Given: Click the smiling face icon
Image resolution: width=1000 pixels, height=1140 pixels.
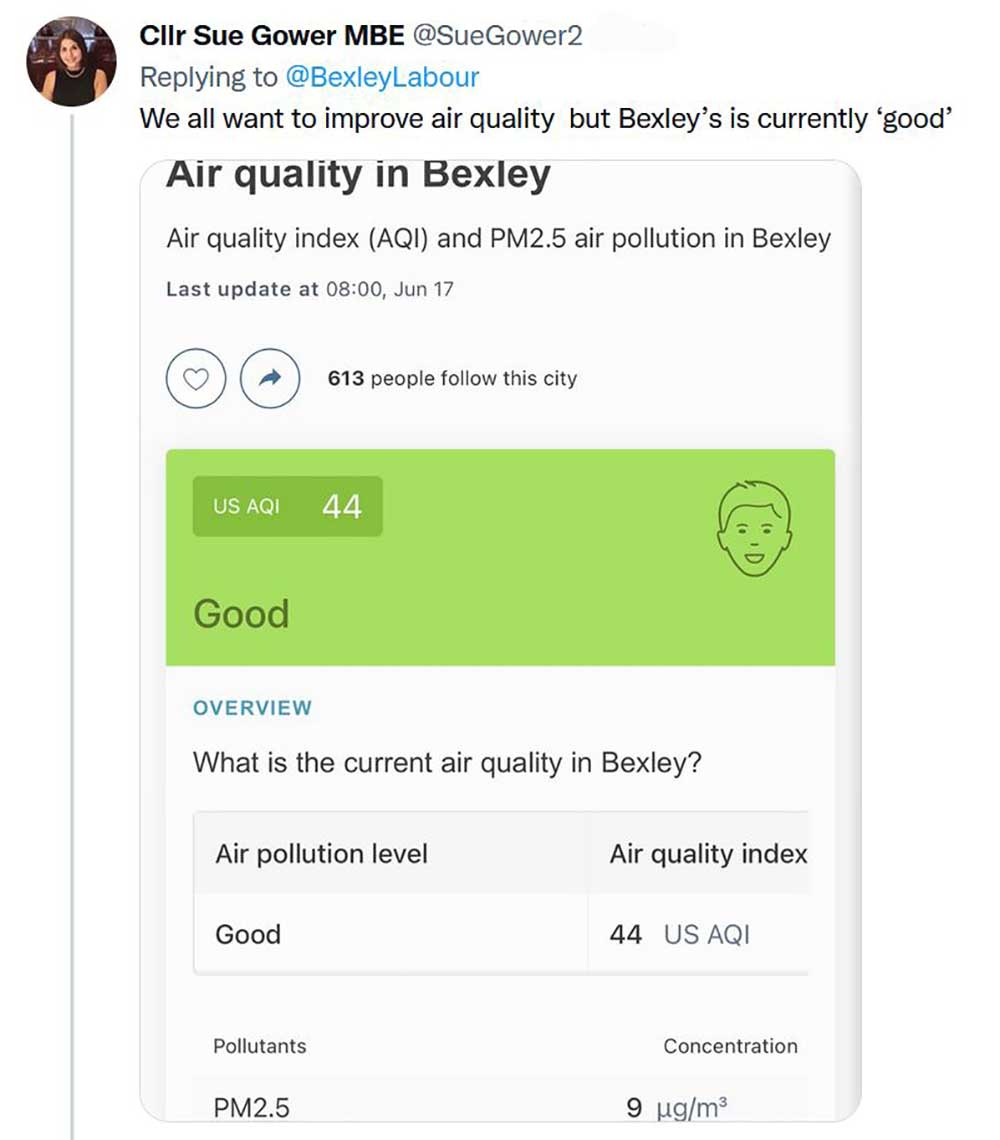Looking at the screenshot, I should click(x=754, y=528).
